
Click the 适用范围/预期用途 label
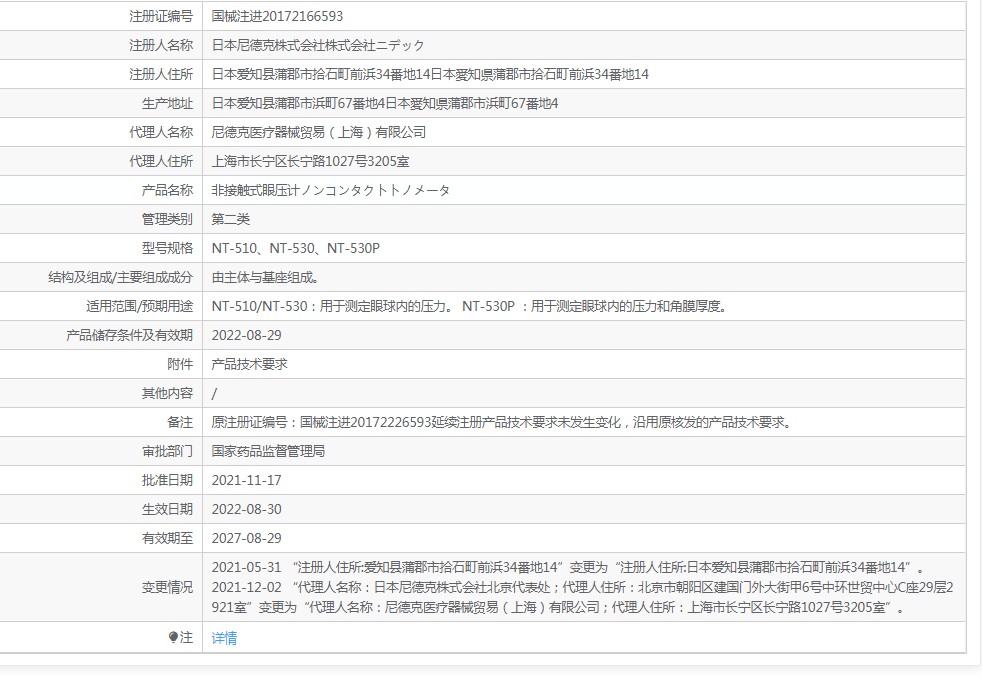(x=139, y=306)
